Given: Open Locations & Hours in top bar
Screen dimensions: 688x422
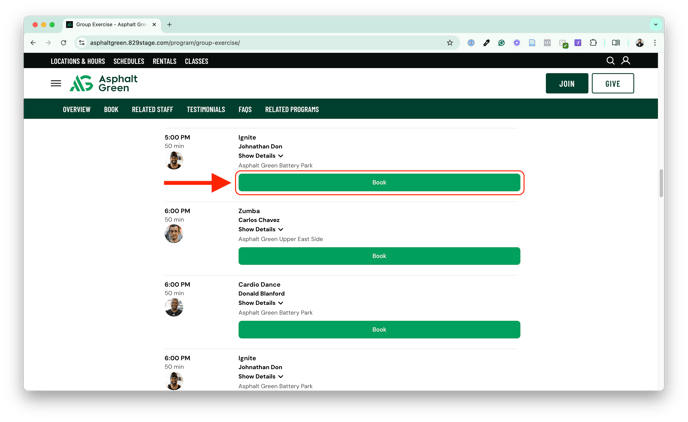Looking at the screenshot, I should [78, 61].
